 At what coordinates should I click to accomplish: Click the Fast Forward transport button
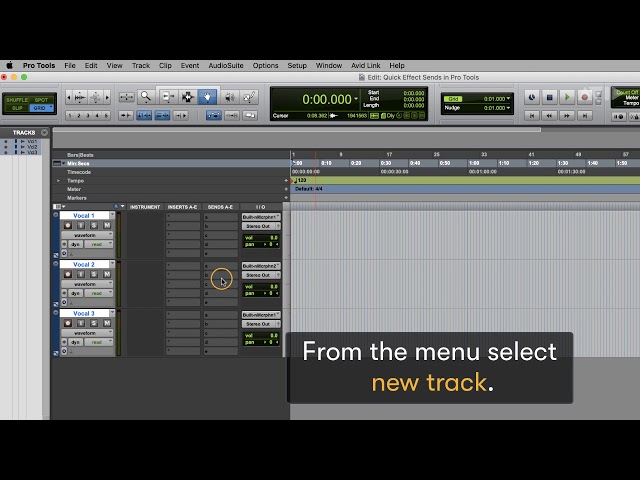point(567,116)
